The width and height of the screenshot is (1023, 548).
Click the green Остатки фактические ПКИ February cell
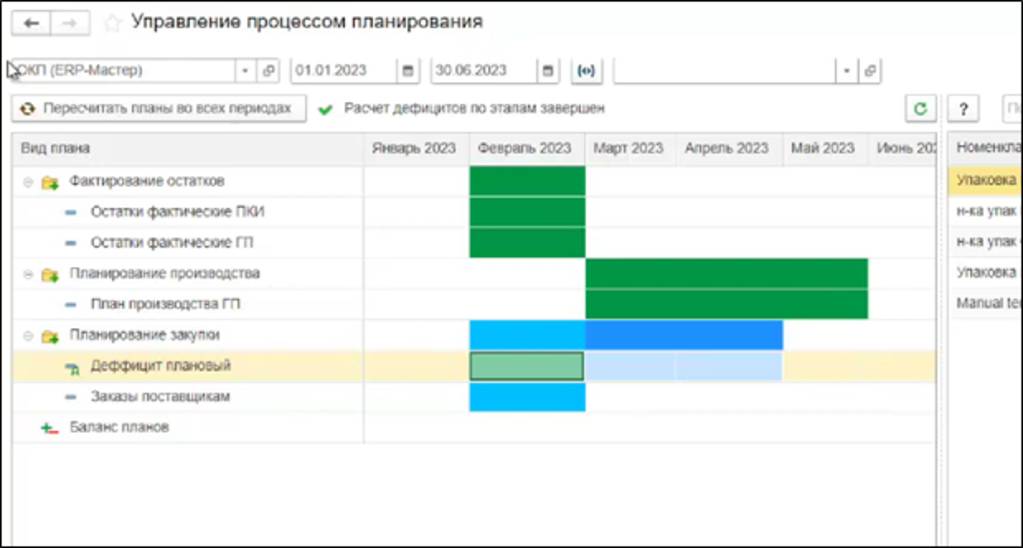coord(526,212)
